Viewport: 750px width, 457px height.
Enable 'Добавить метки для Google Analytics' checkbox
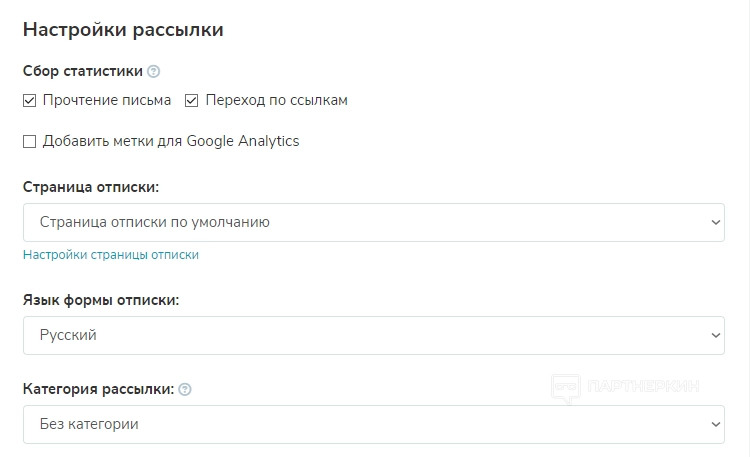pyautogui.click(x=30, y=141)
